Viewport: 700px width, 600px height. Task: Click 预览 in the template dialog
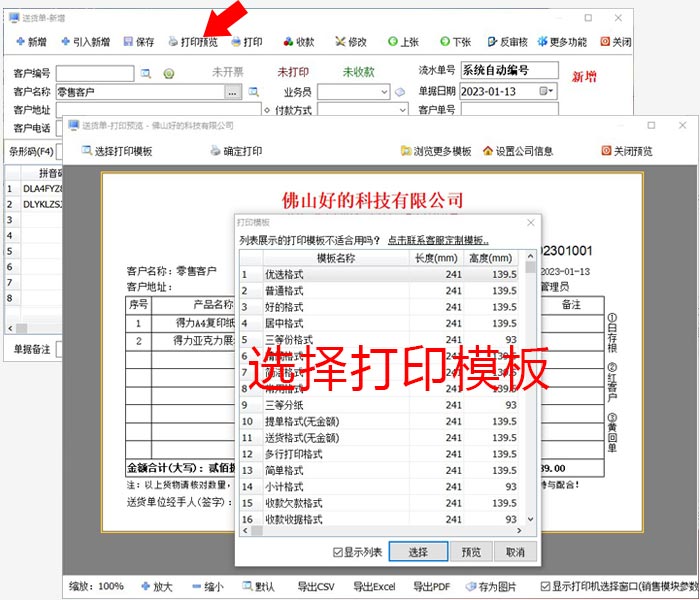[471, 552]
